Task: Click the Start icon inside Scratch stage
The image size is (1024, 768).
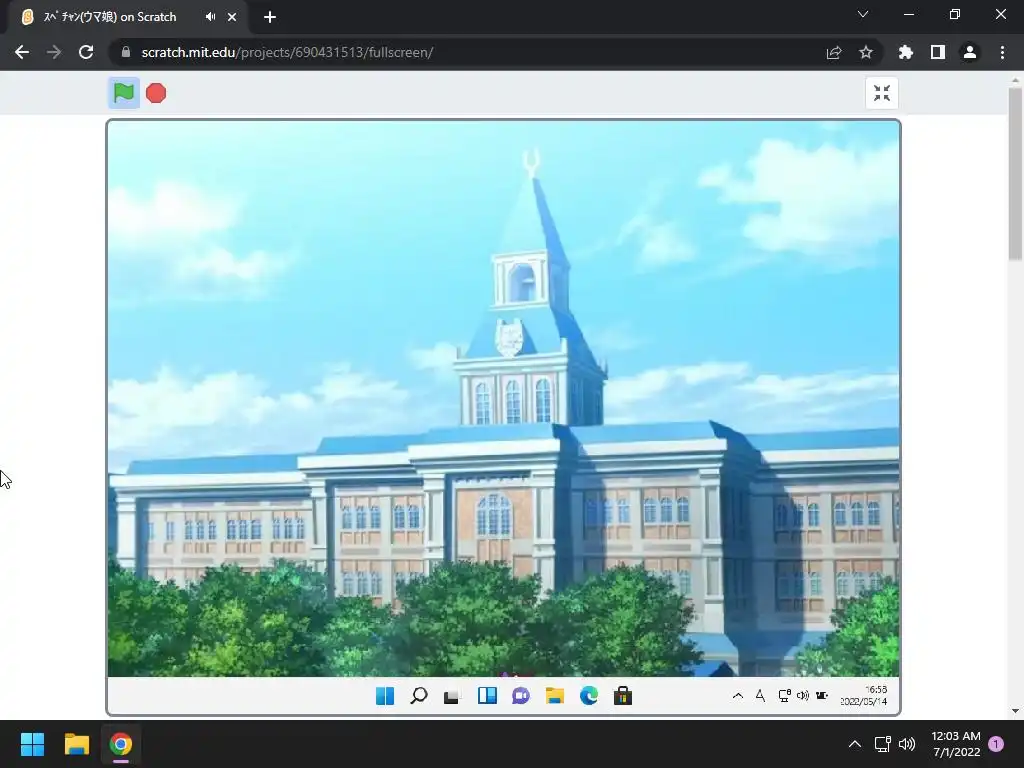Action: point(385,696)
